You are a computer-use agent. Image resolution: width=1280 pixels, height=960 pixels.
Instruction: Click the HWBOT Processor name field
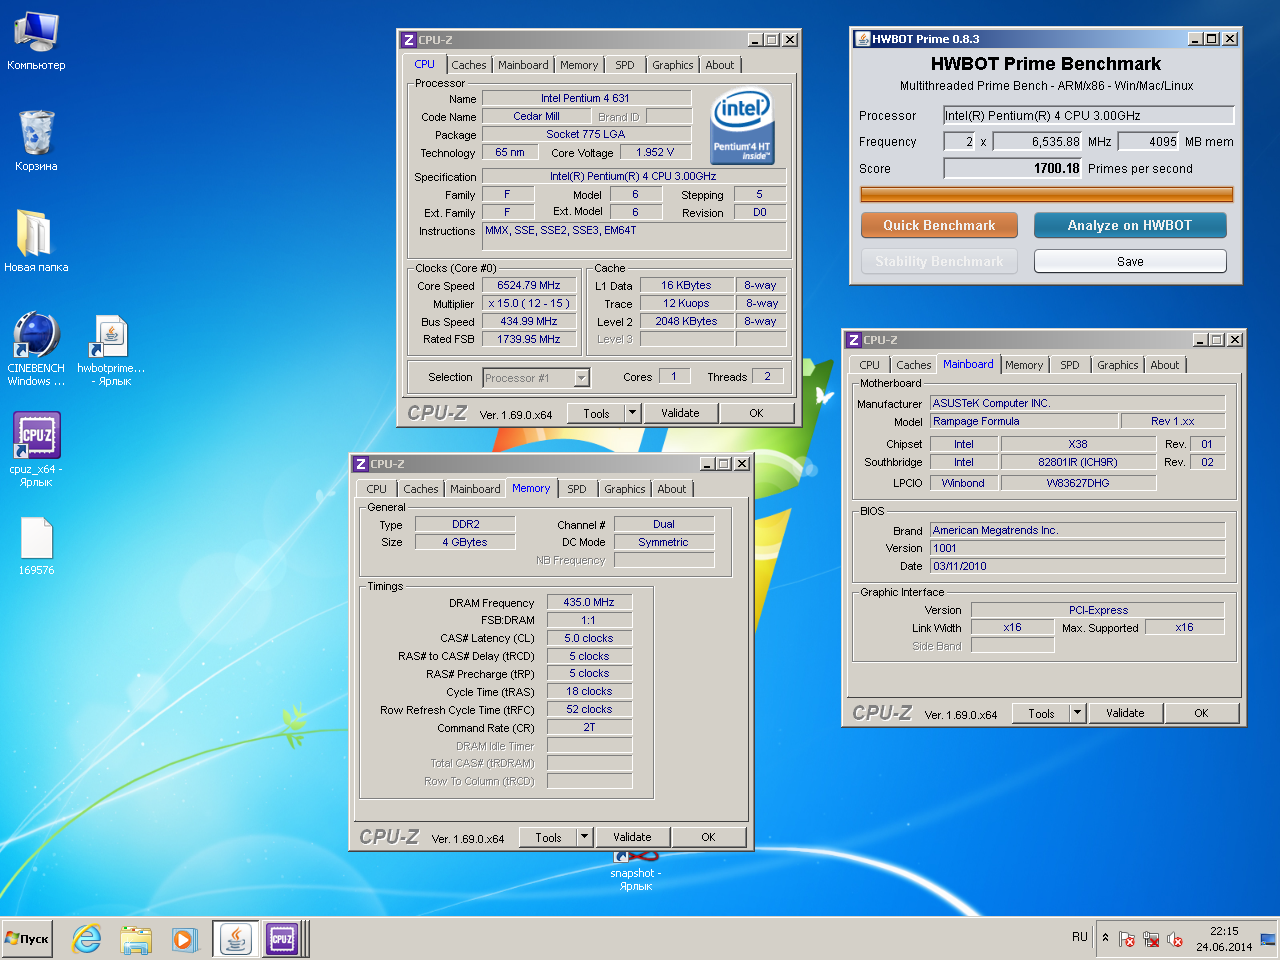[x=1089, y=116]
